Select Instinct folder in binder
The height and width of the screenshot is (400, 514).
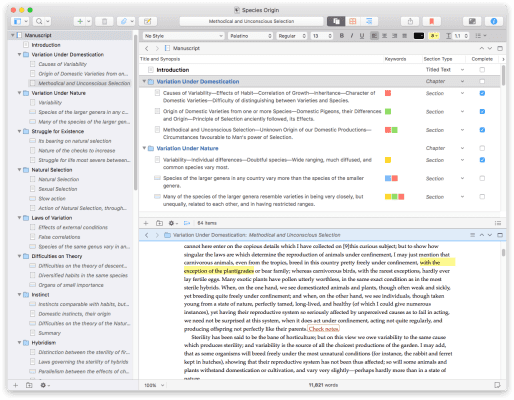(40, 295)
